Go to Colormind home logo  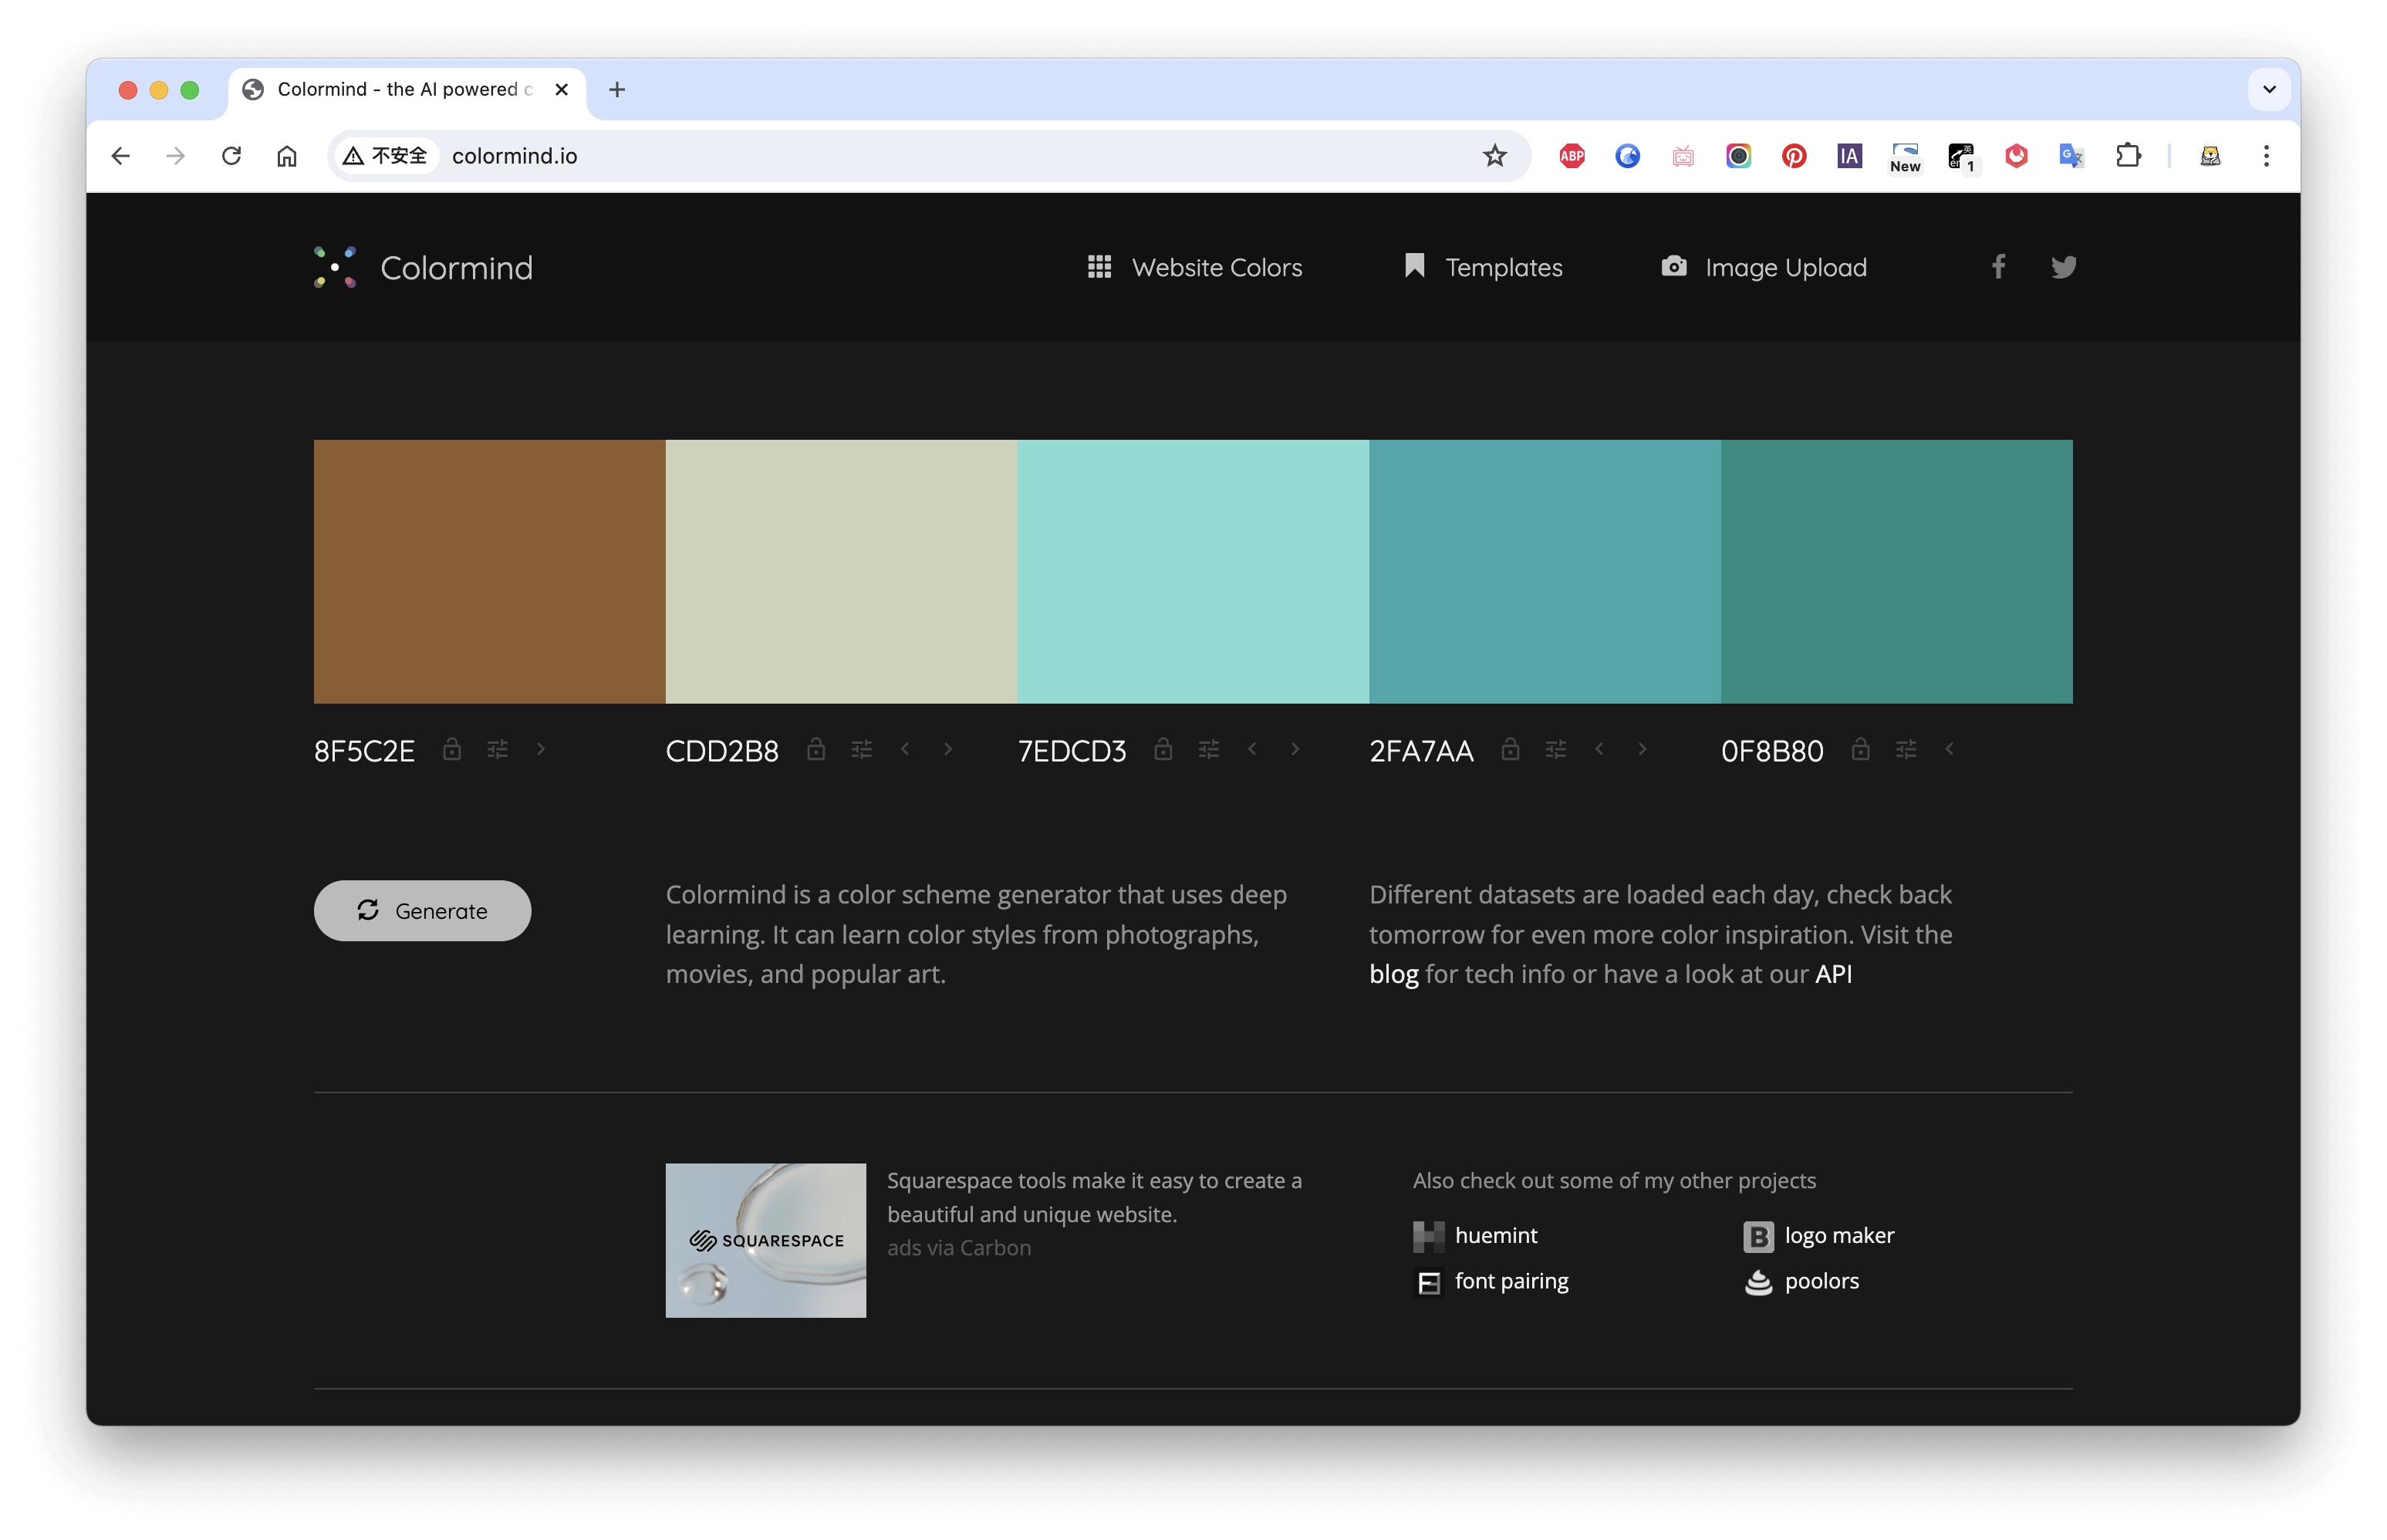tap(423, 267)
